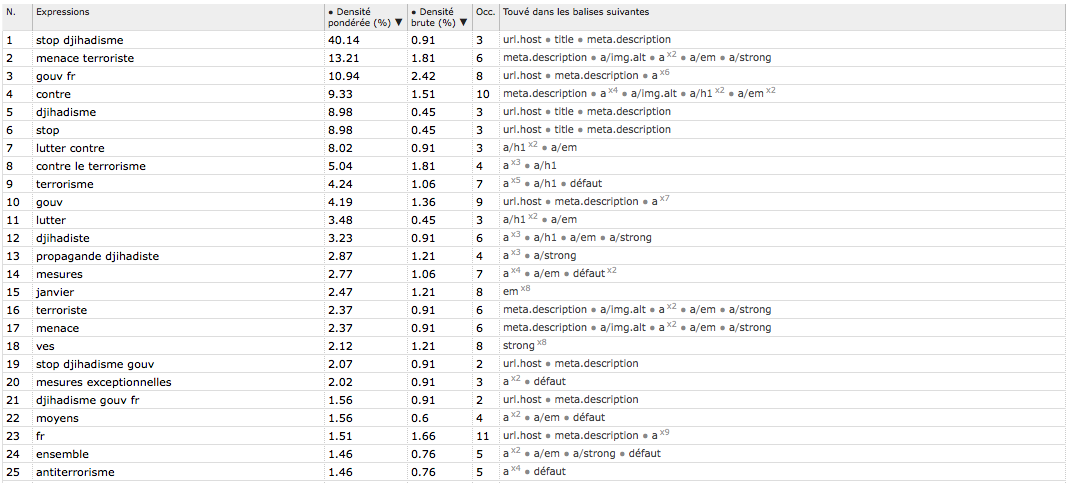Click occurrence count 11 for 'fr'

click(484, 435)
